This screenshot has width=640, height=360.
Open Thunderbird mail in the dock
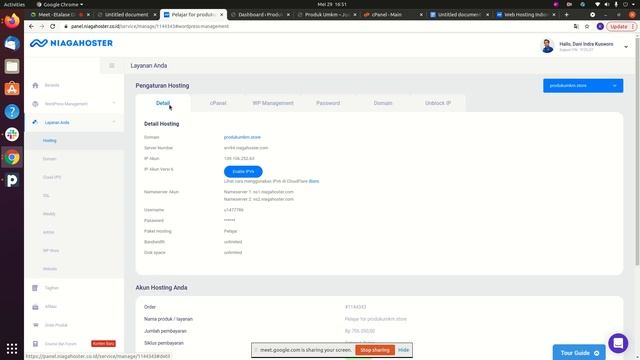(12, 43)
